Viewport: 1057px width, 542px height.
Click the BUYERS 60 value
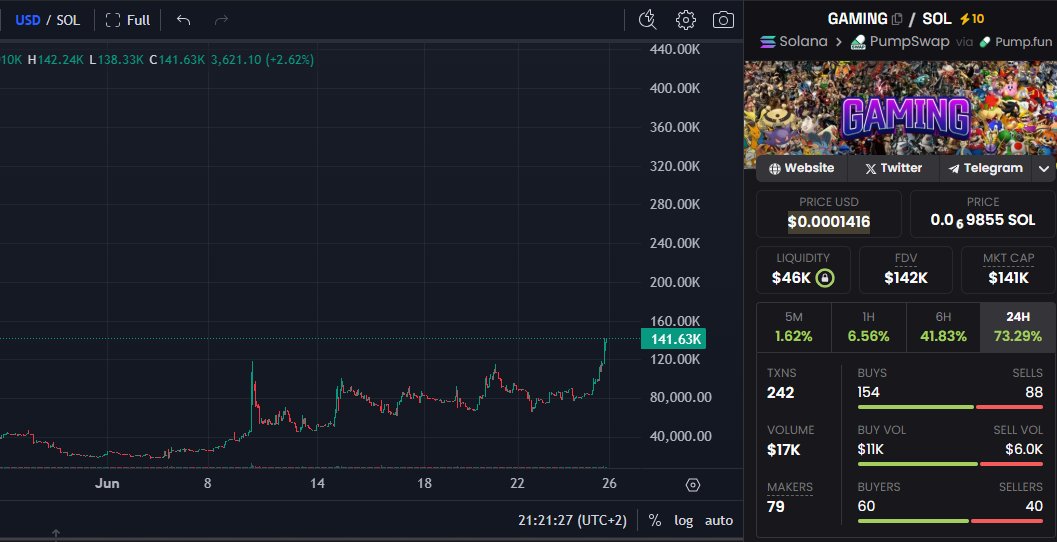pos(866,506)
